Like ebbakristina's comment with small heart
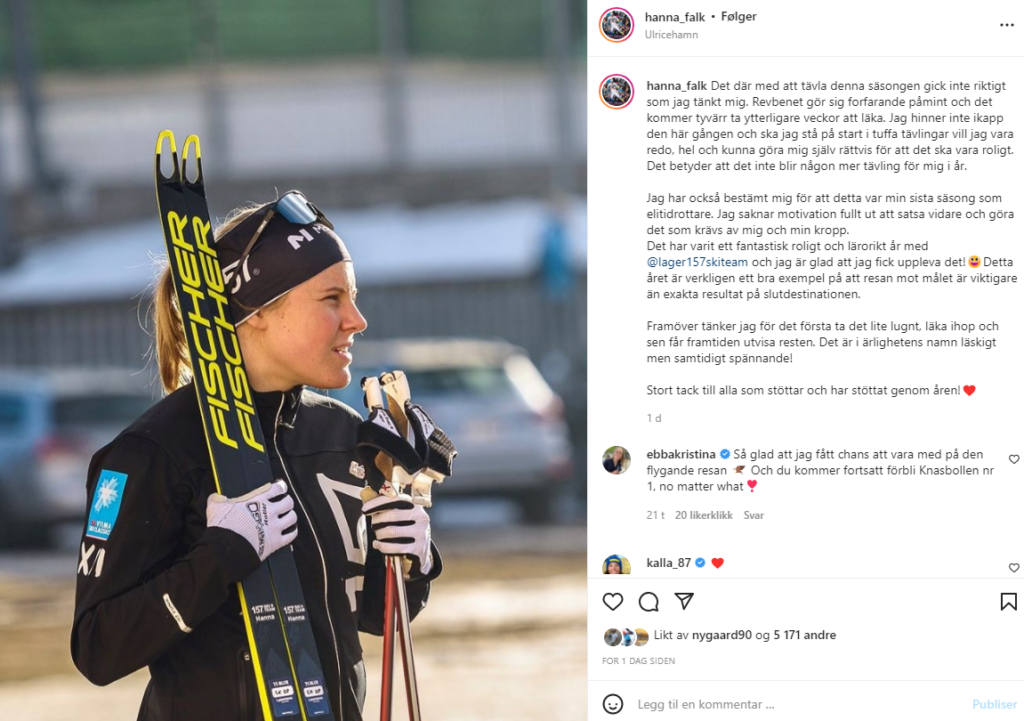Image resolution: width=1024 pixels, height=721 pixels. click(x=1014, y=459)
